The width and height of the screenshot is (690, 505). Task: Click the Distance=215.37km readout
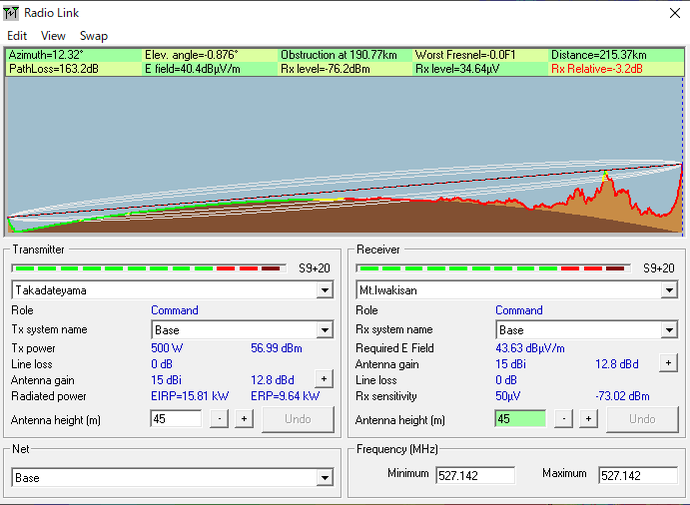pyautogui.click(x=599, y=55)
